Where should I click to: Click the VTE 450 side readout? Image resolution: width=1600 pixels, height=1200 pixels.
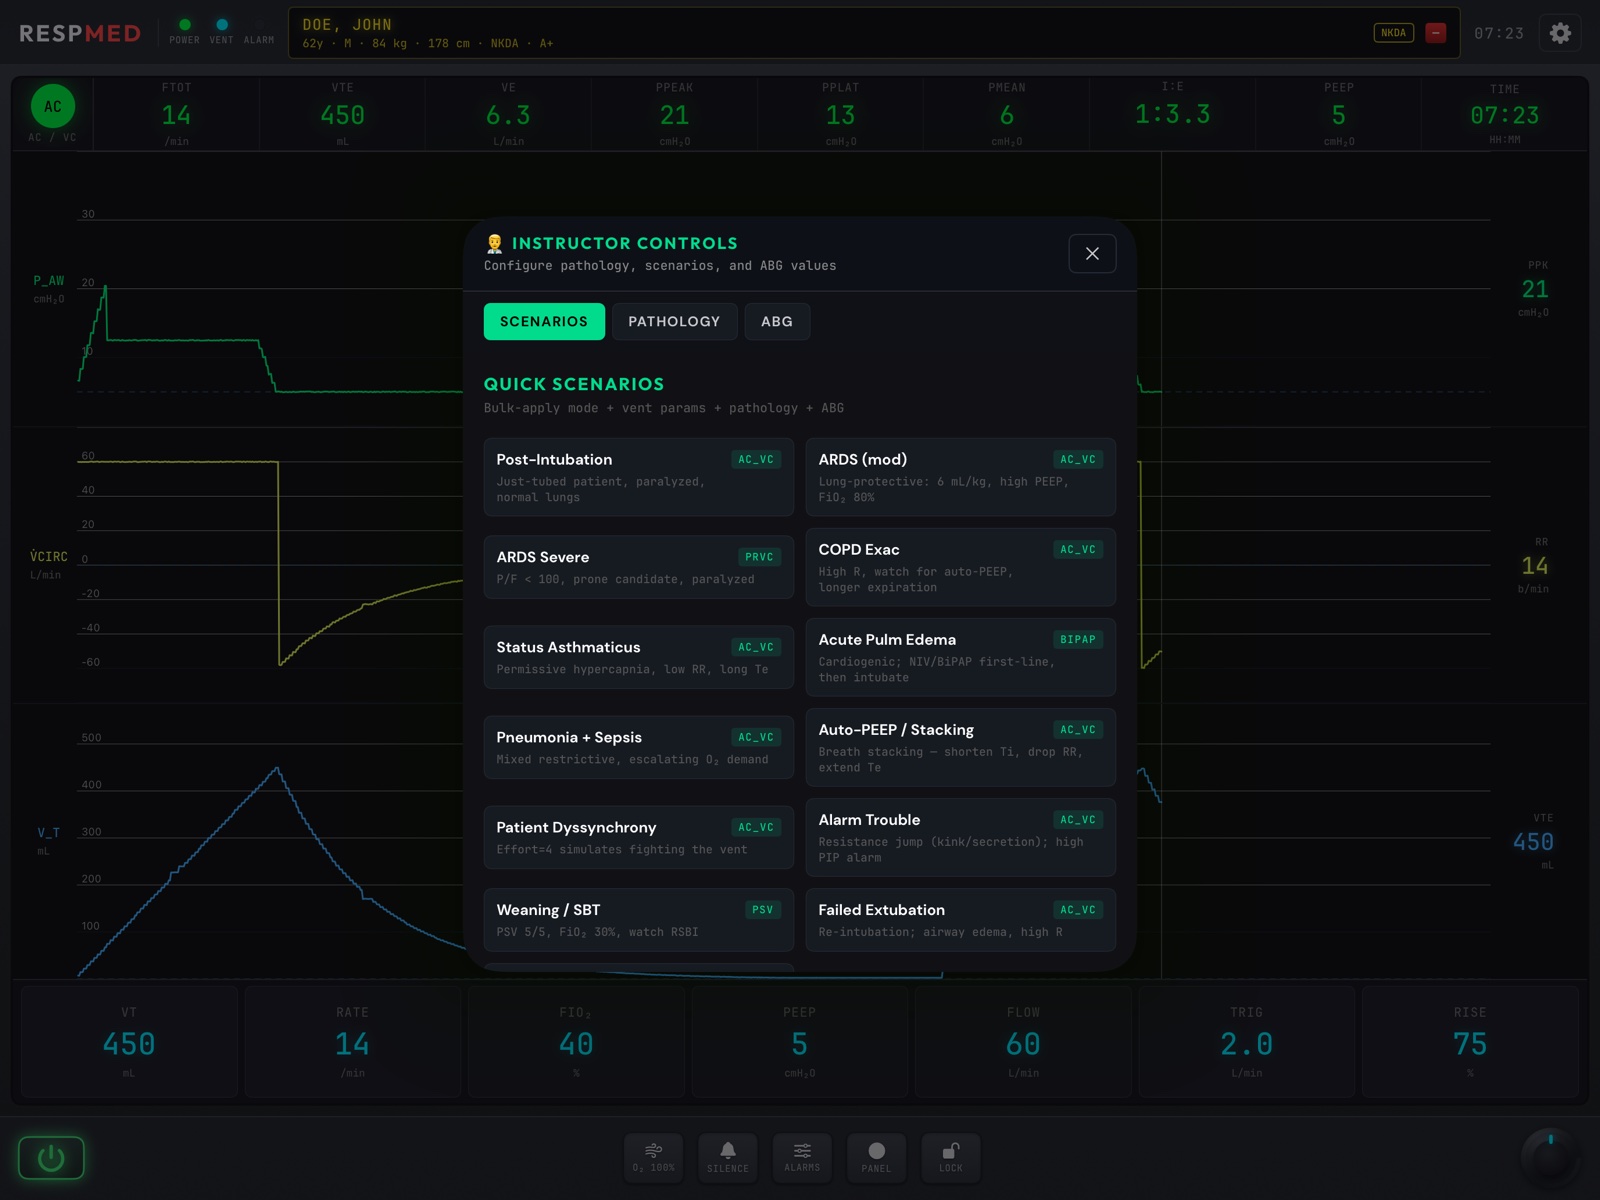click(1534, 841)
